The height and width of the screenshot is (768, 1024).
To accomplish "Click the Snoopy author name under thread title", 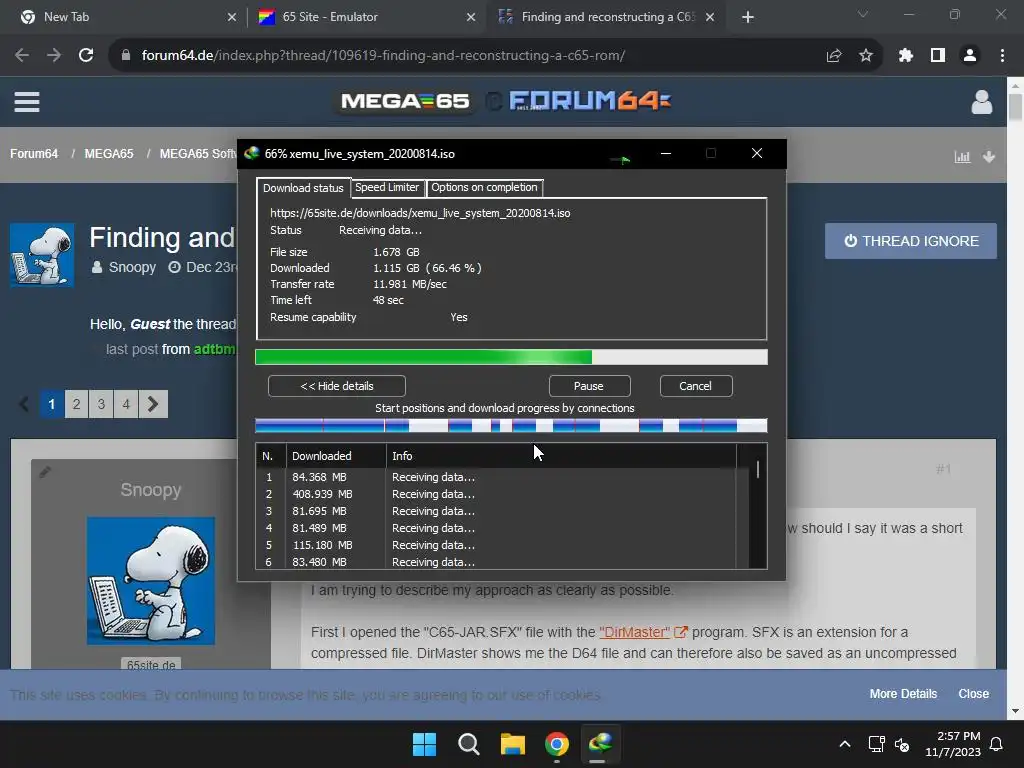I will click(x=132, y=267).
